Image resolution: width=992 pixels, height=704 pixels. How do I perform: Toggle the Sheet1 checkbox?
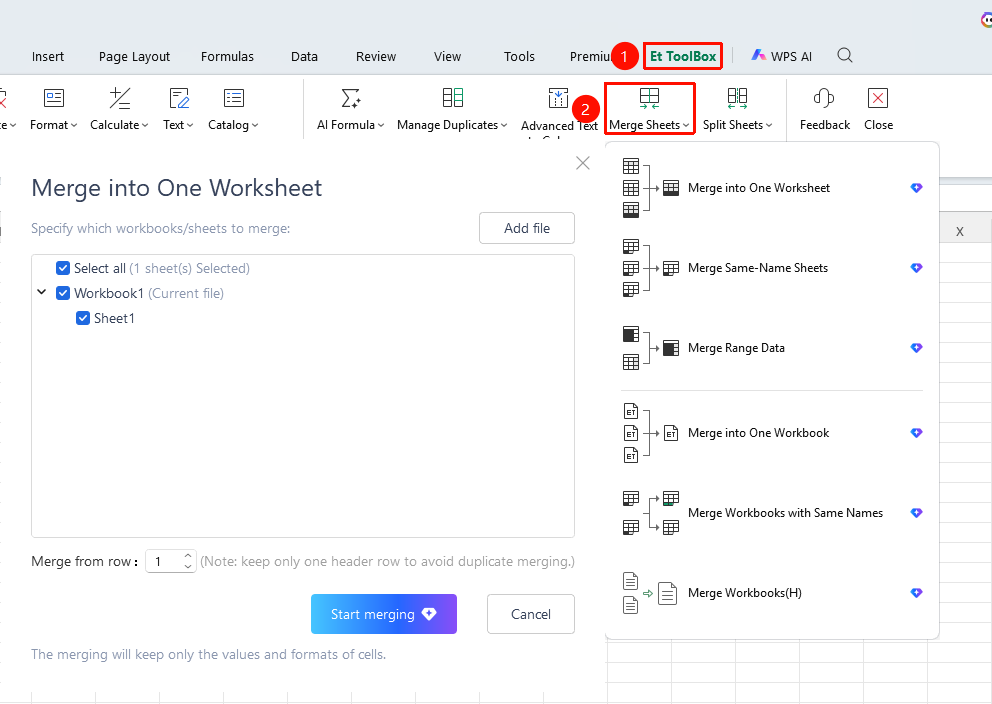[x=83, y=318]
